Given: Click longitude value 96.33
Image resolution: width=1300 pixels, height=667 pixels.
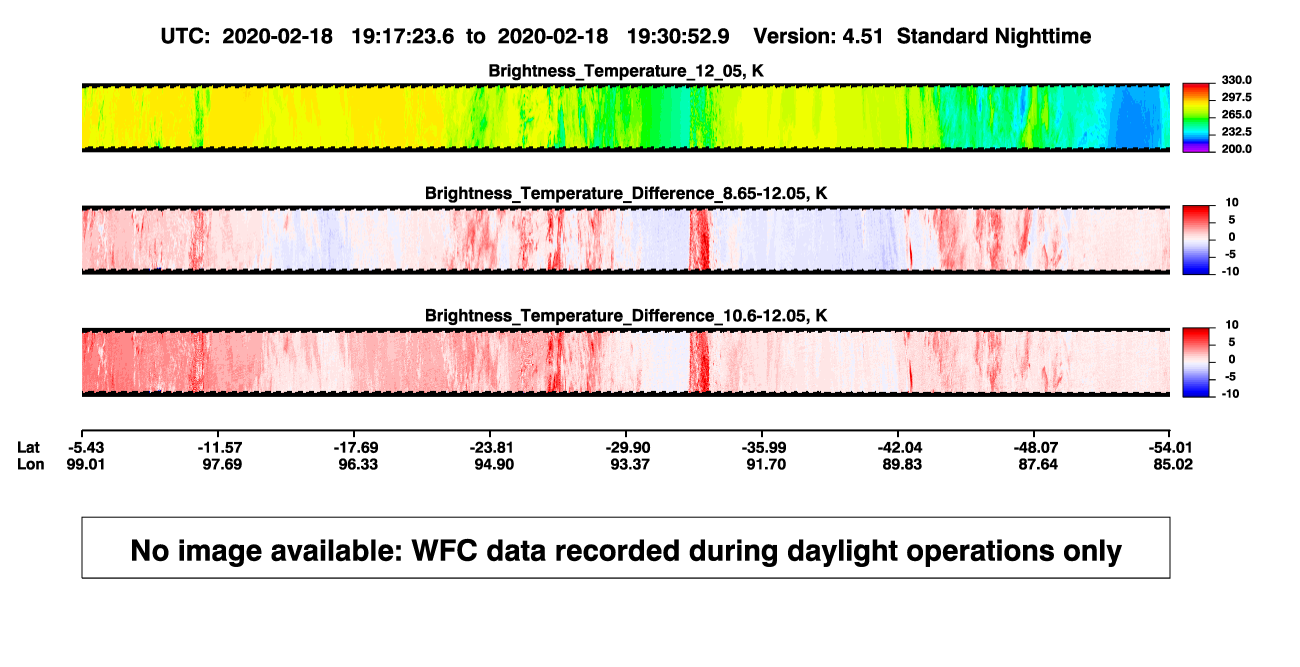Looking at the screenshot, I should tap(359, 464).
